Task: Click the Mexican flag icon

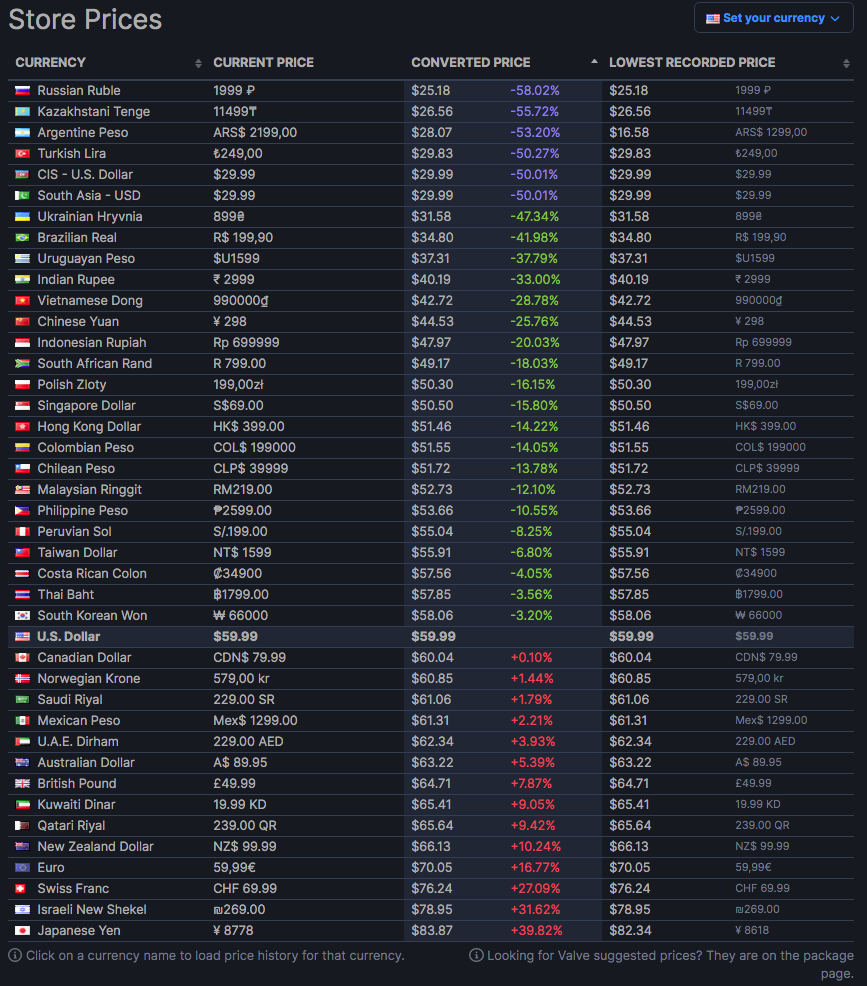Action: tap(23, 721)
